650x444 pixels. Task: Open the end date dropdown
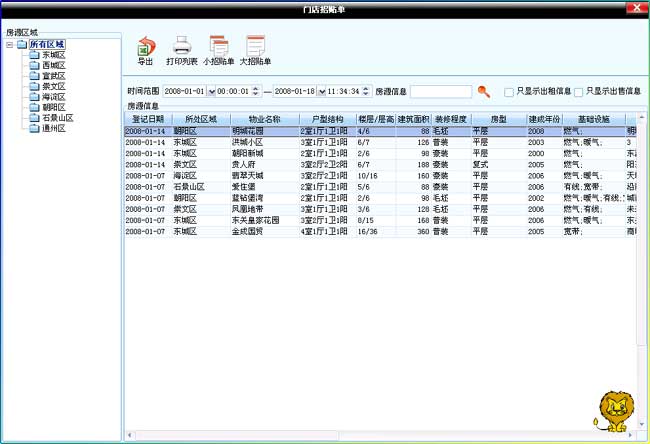coord(321,92)
